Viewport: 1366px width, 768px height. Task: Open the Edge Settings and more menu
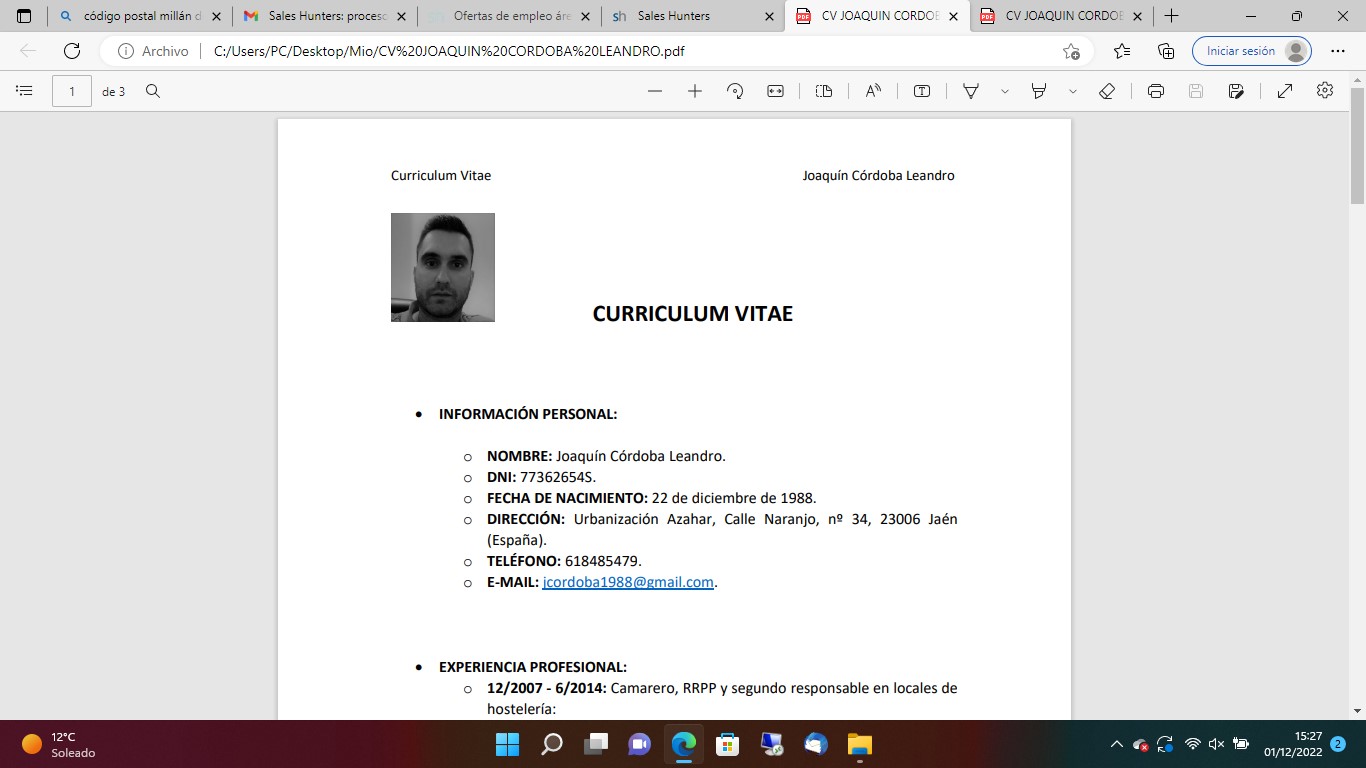click(x=1338, y=51)
